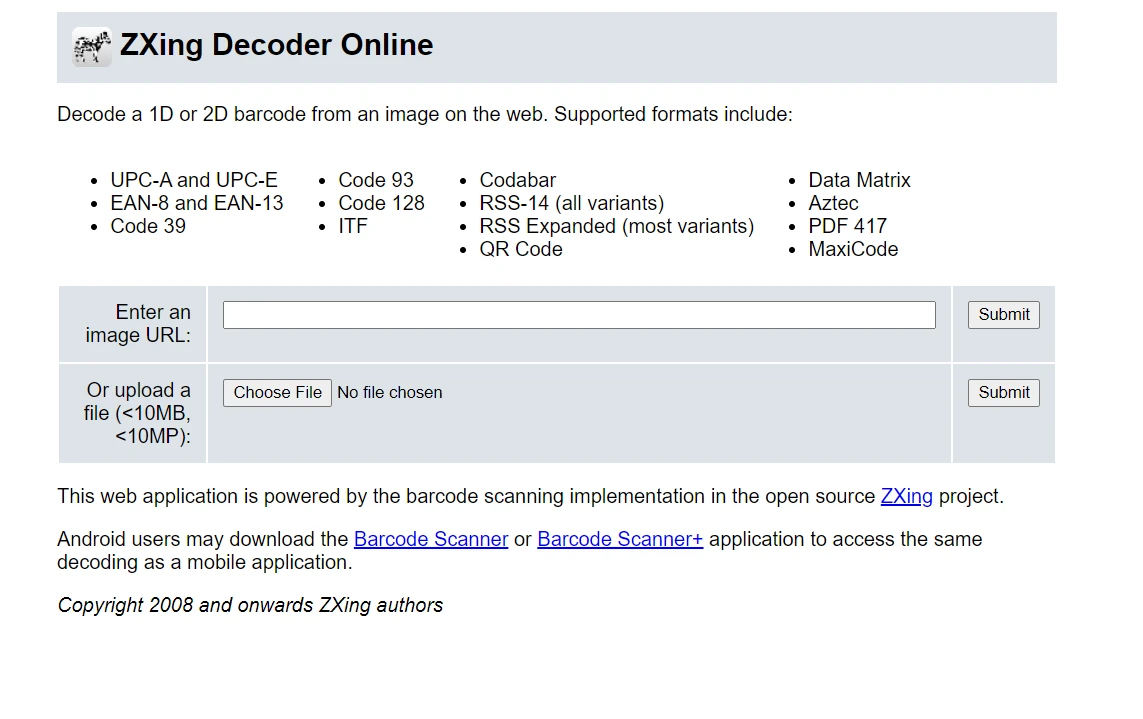Focus the image URL text field

pos(578,315)
